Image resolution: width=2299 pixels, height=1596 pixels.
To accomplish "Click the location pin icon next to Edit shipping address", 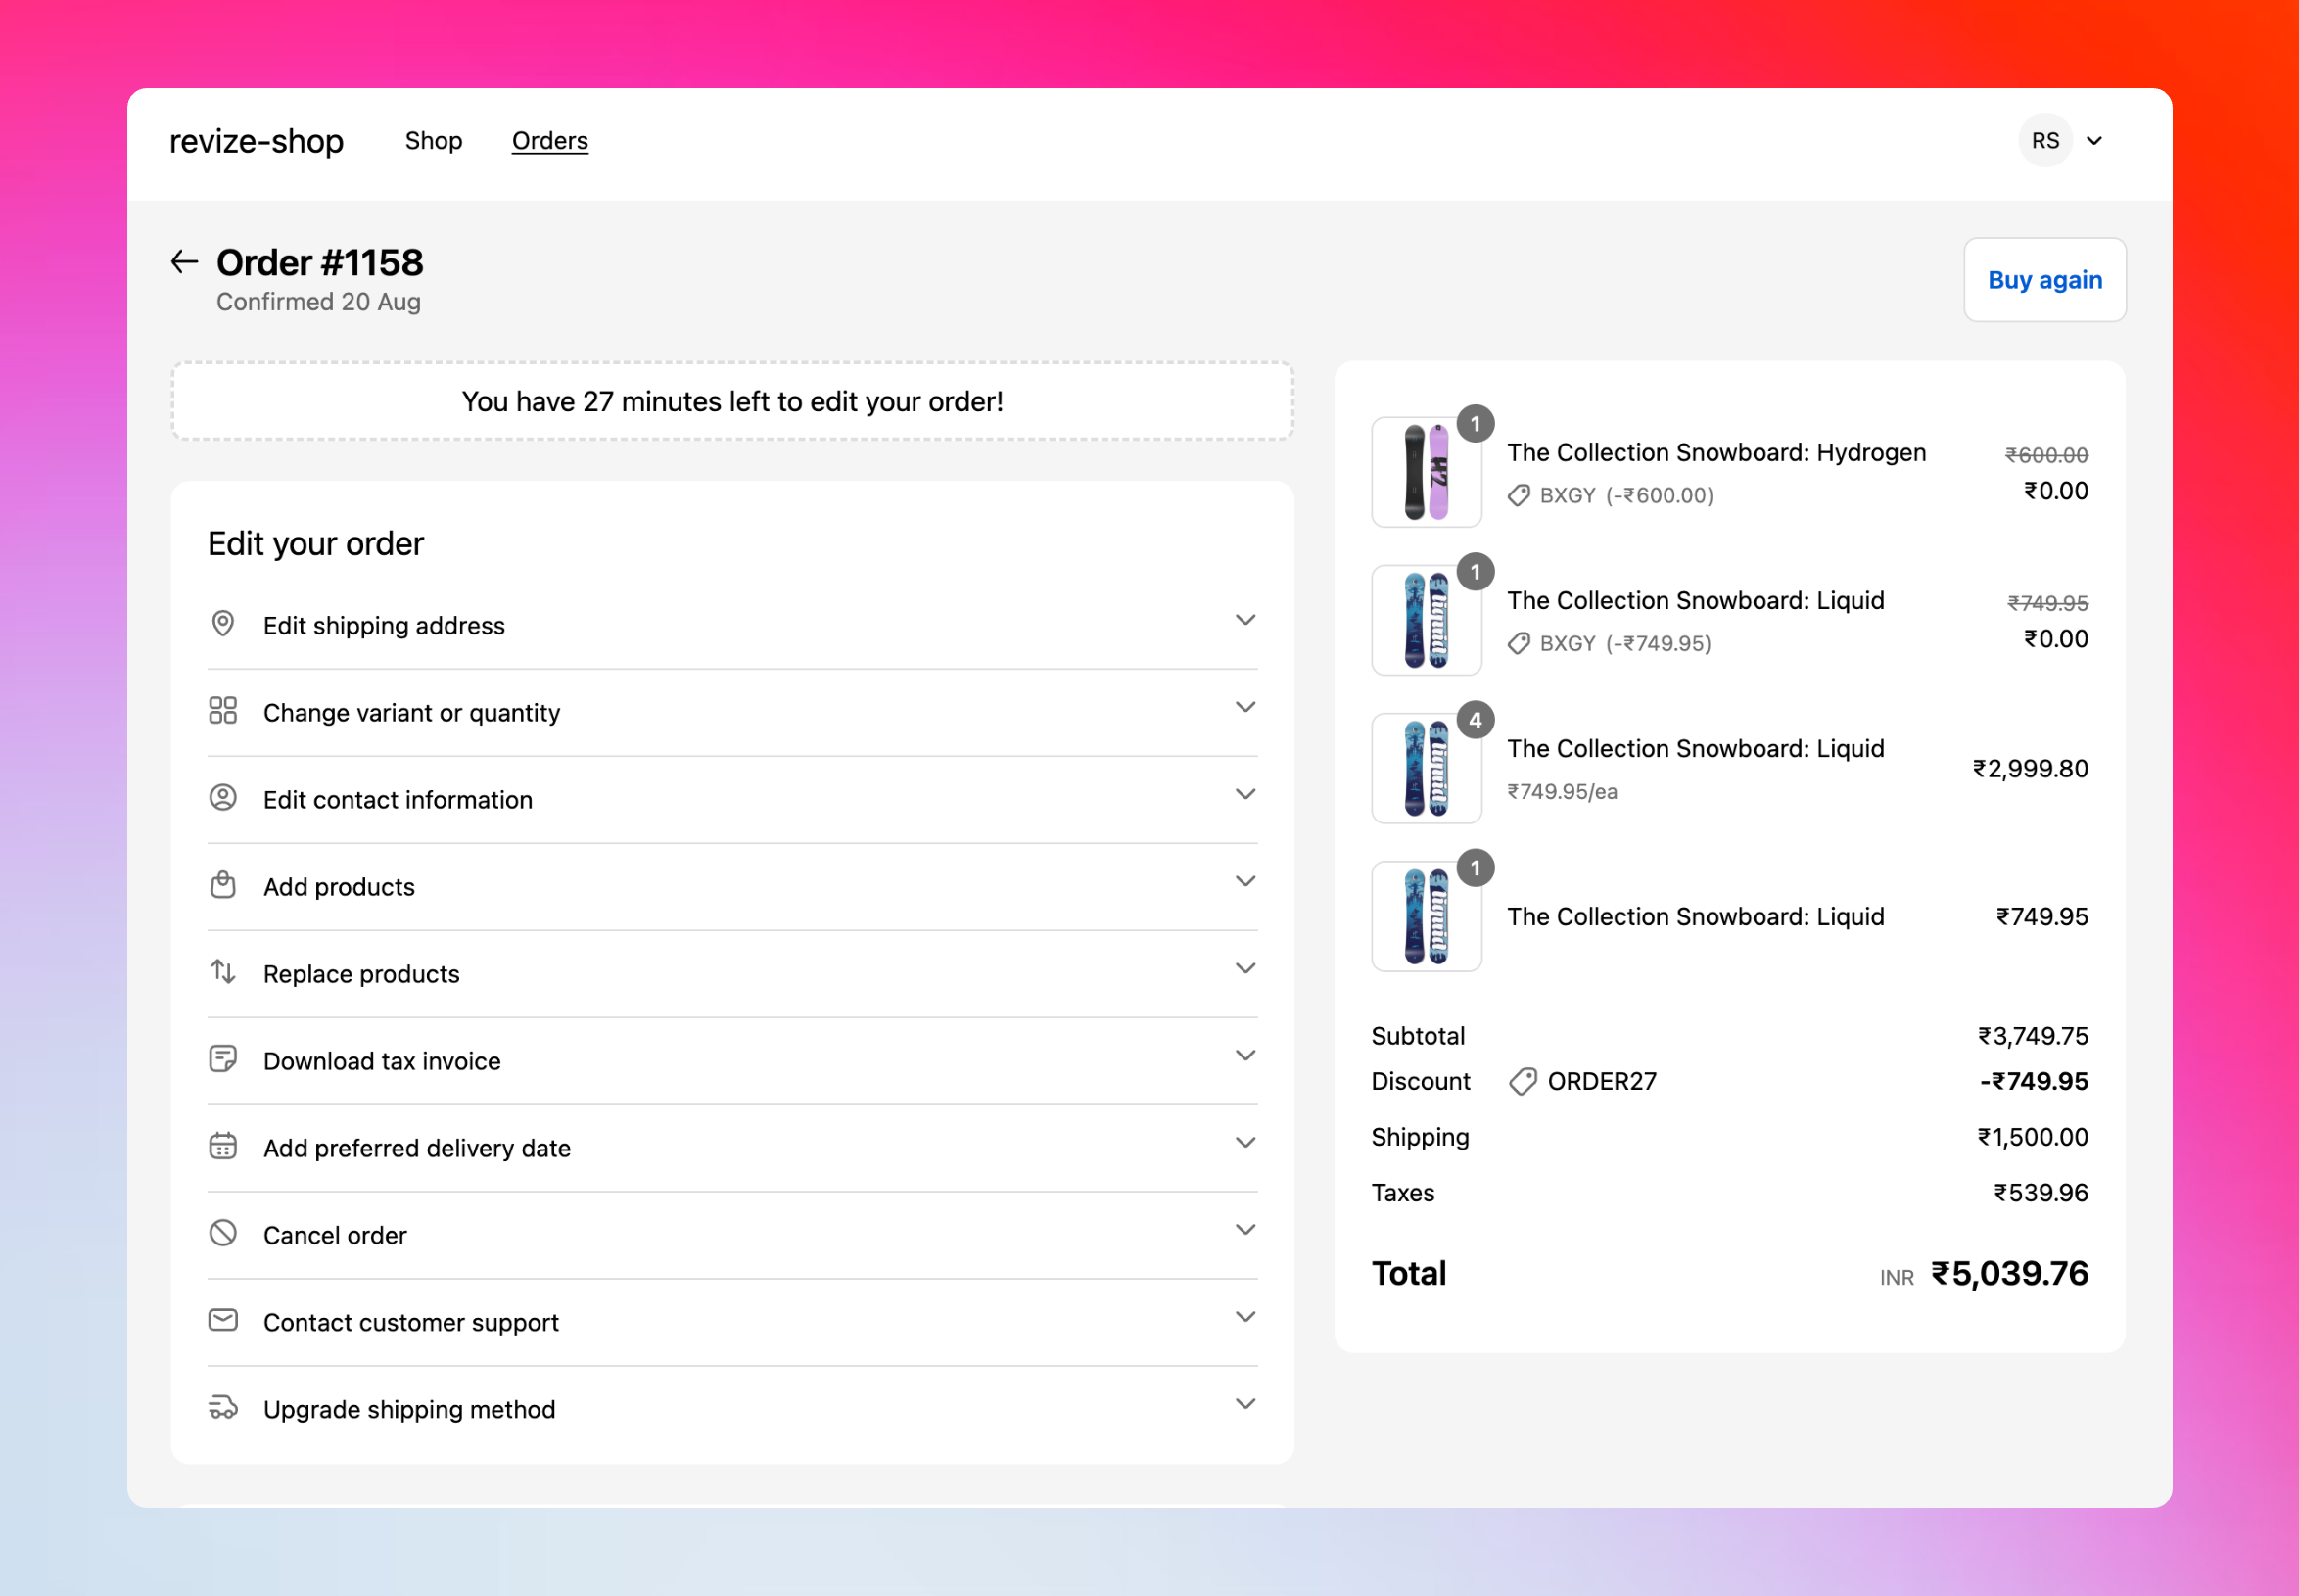I will click(223, 624).
